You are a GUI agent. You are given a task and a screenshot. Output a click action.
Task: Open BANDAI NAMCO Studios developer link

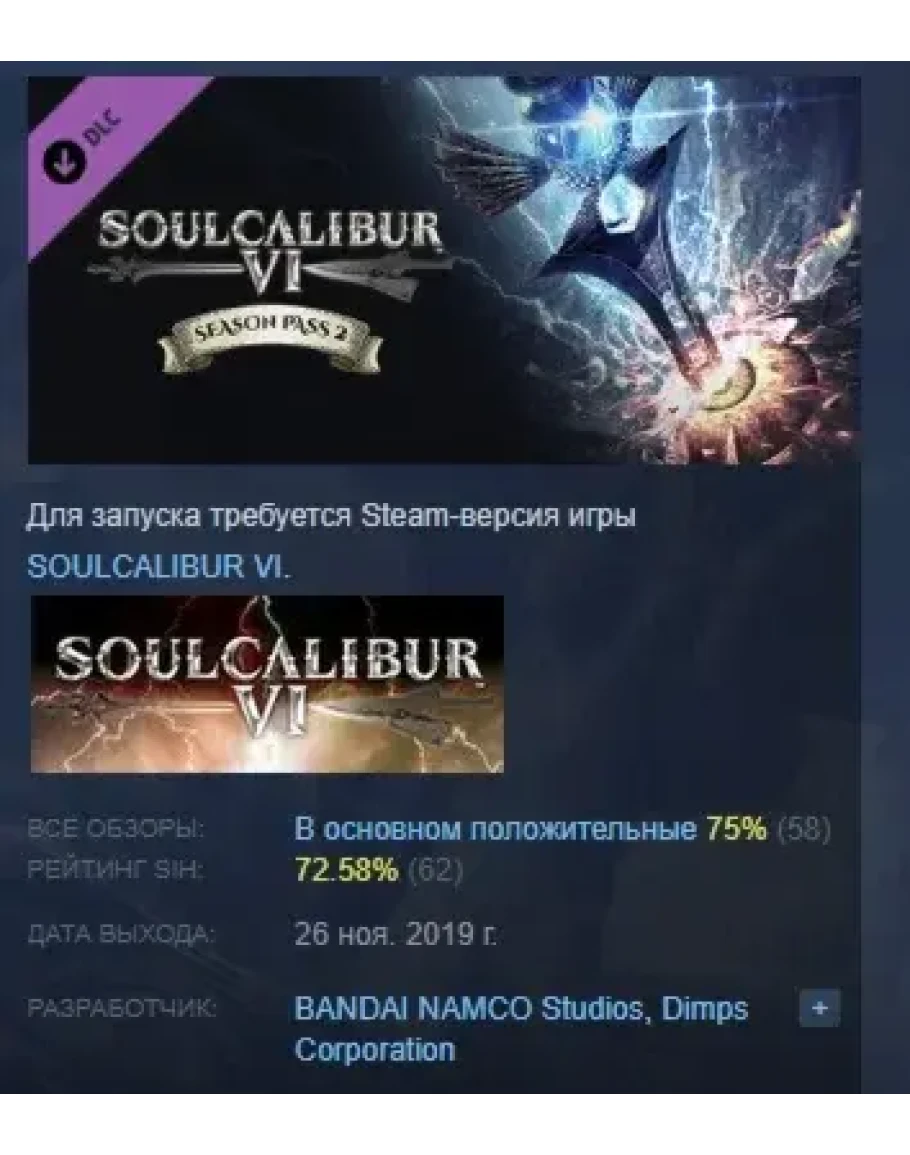pyautogui.click(x=470, y=1008)
